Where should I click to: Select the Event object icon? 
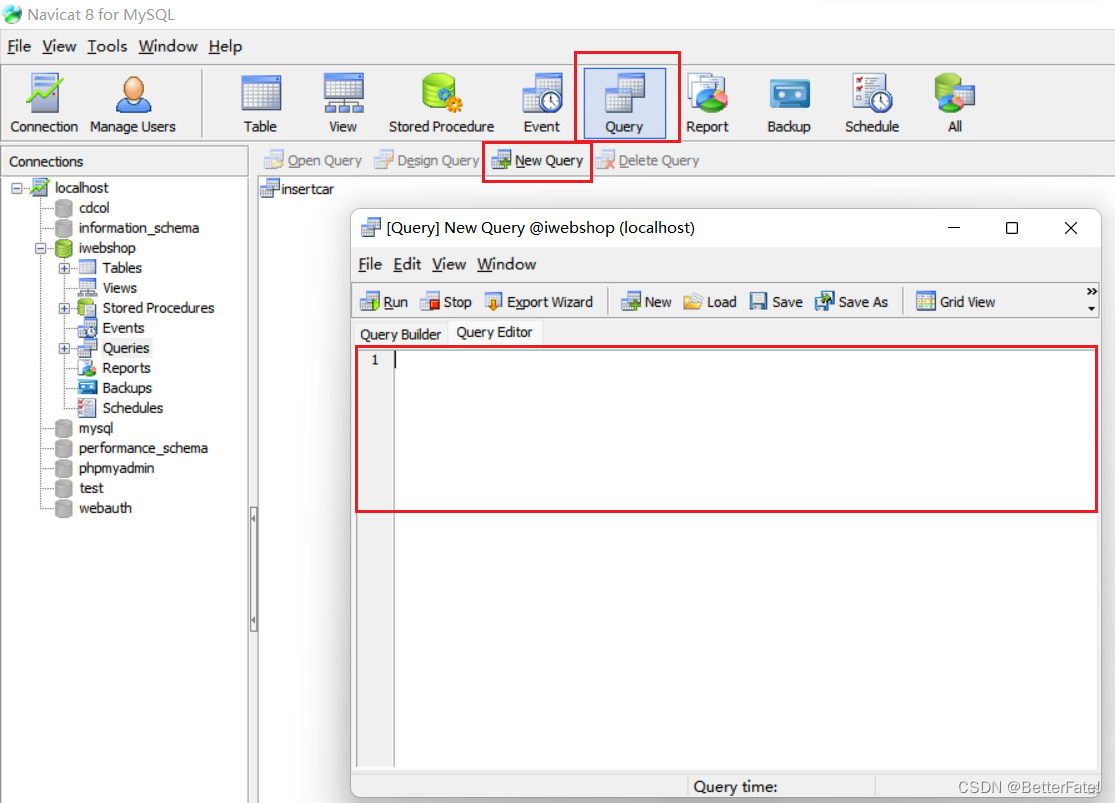pos(542,103)
